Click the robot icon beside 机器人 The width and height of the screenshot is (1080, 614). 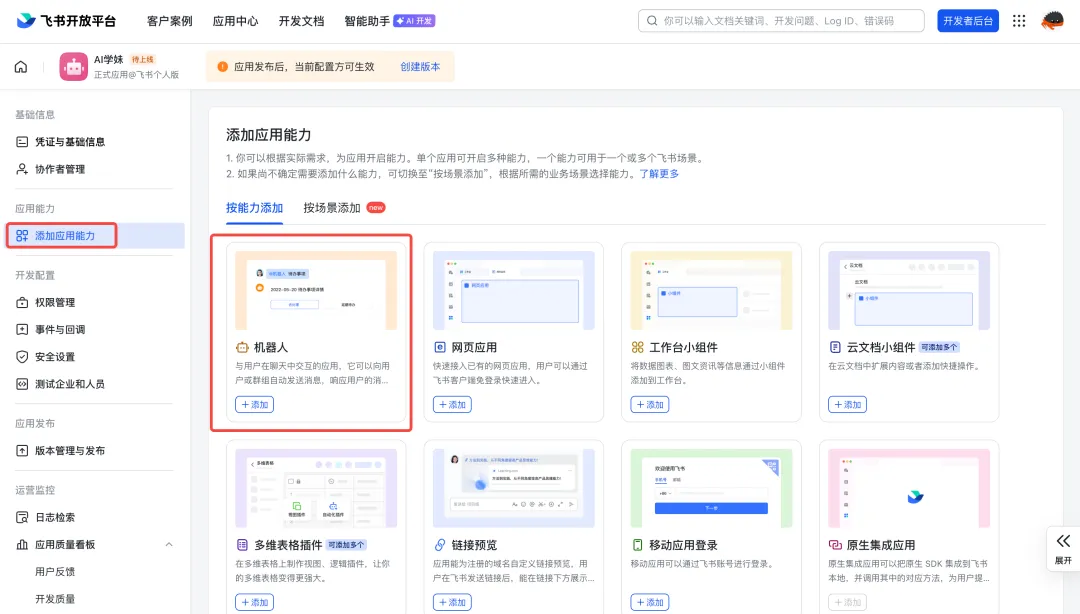[x=242, y=347]
